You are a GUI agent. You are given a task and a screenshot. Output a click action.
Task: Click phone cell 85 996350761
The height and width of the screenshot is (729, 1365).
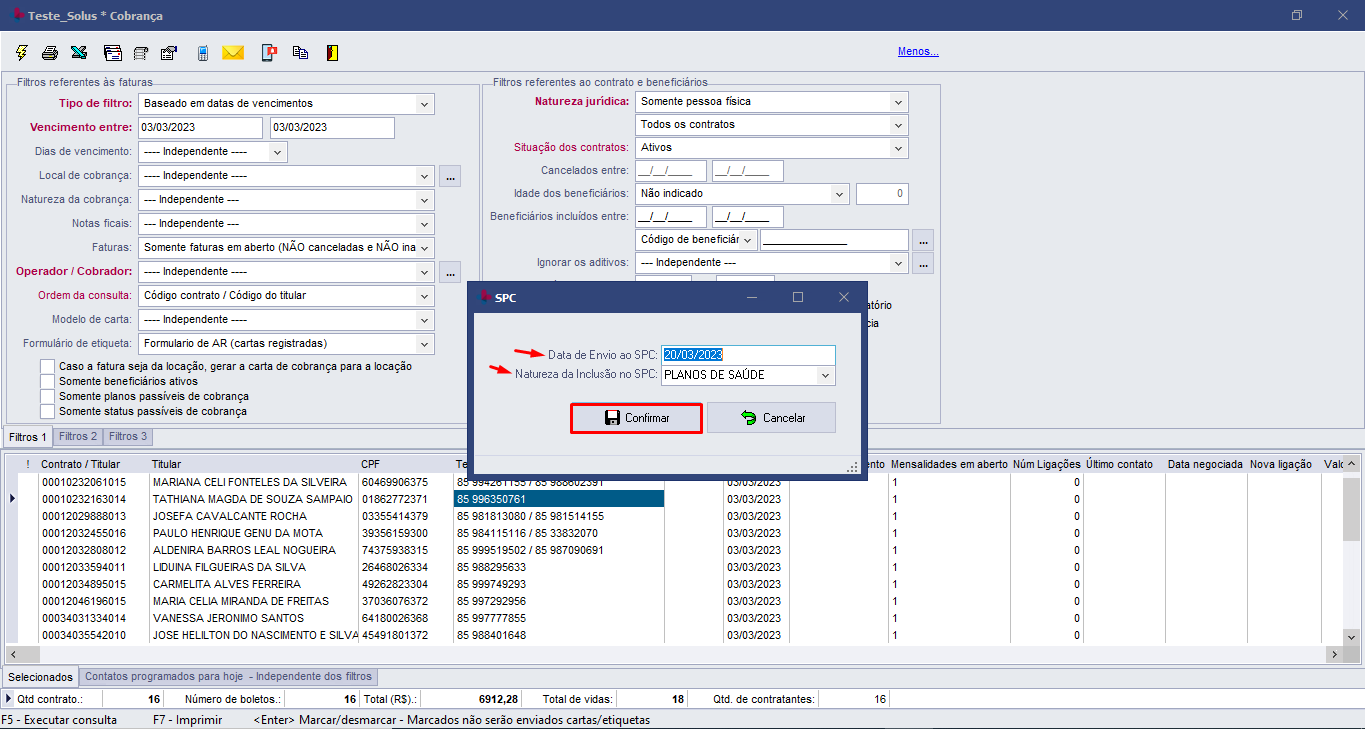pos(559,499)
